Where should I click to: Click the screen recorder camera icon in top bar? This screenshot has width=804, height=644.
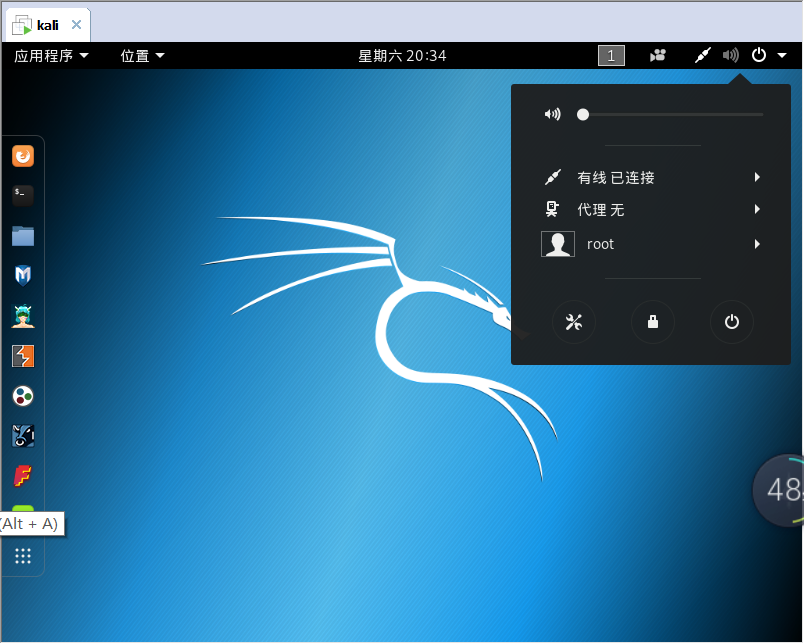pos(658,55)
